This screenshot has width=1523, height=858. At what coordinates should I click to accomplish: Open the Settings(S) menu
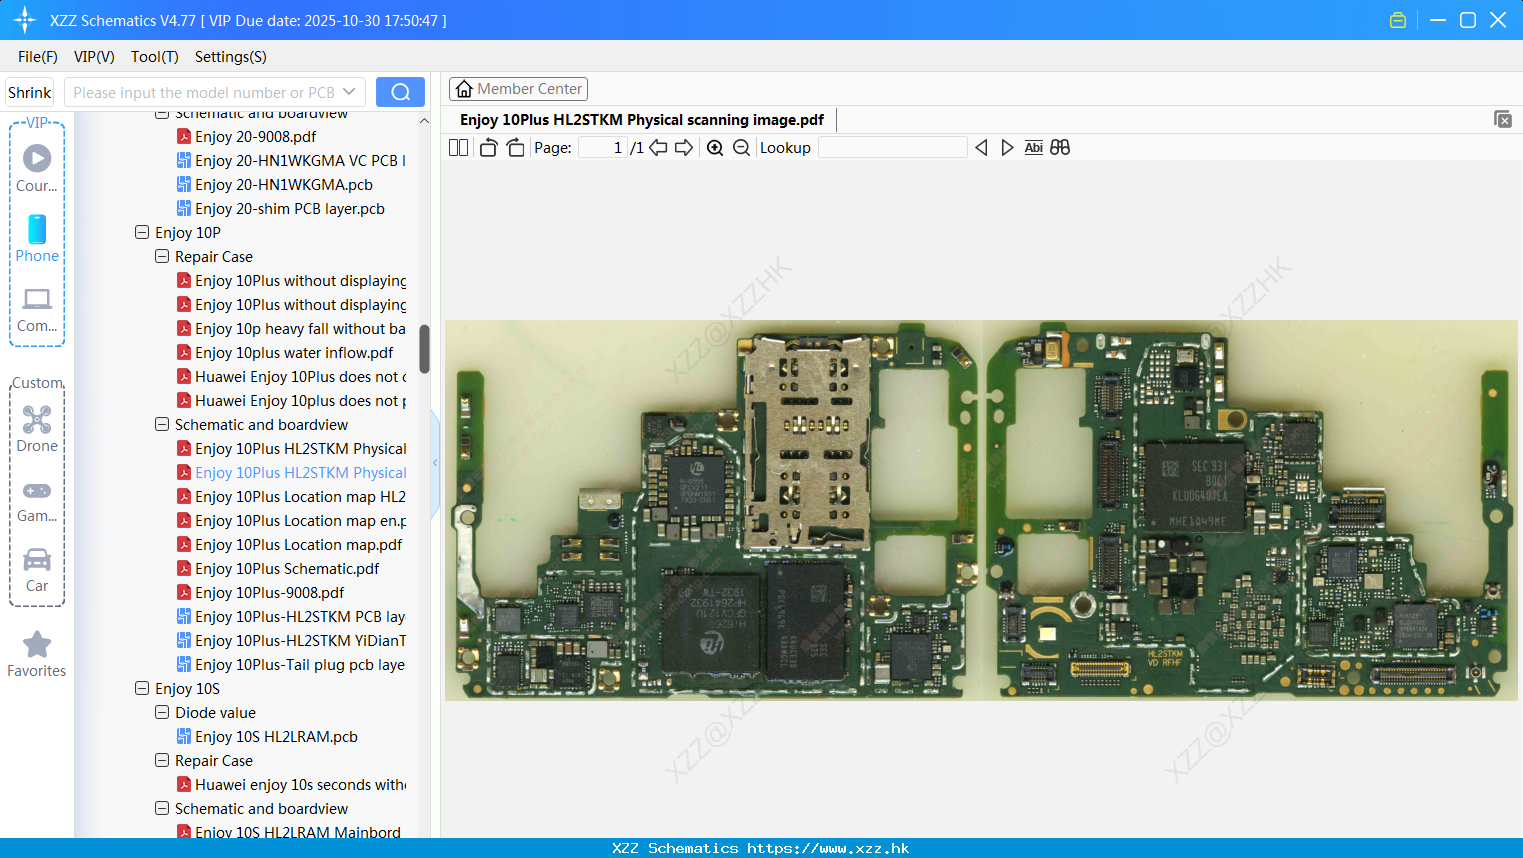[231, 57]
